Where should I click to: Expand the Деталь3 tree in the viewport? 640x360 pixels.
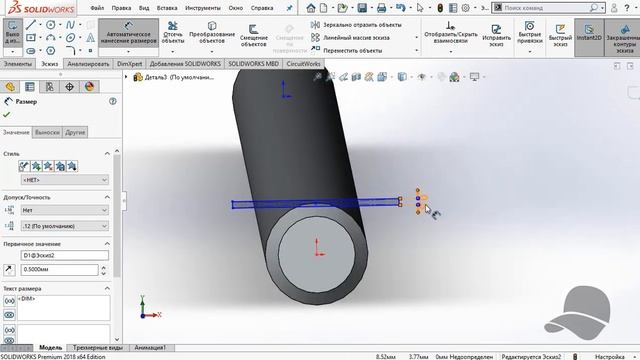click(x=126, y=77)
